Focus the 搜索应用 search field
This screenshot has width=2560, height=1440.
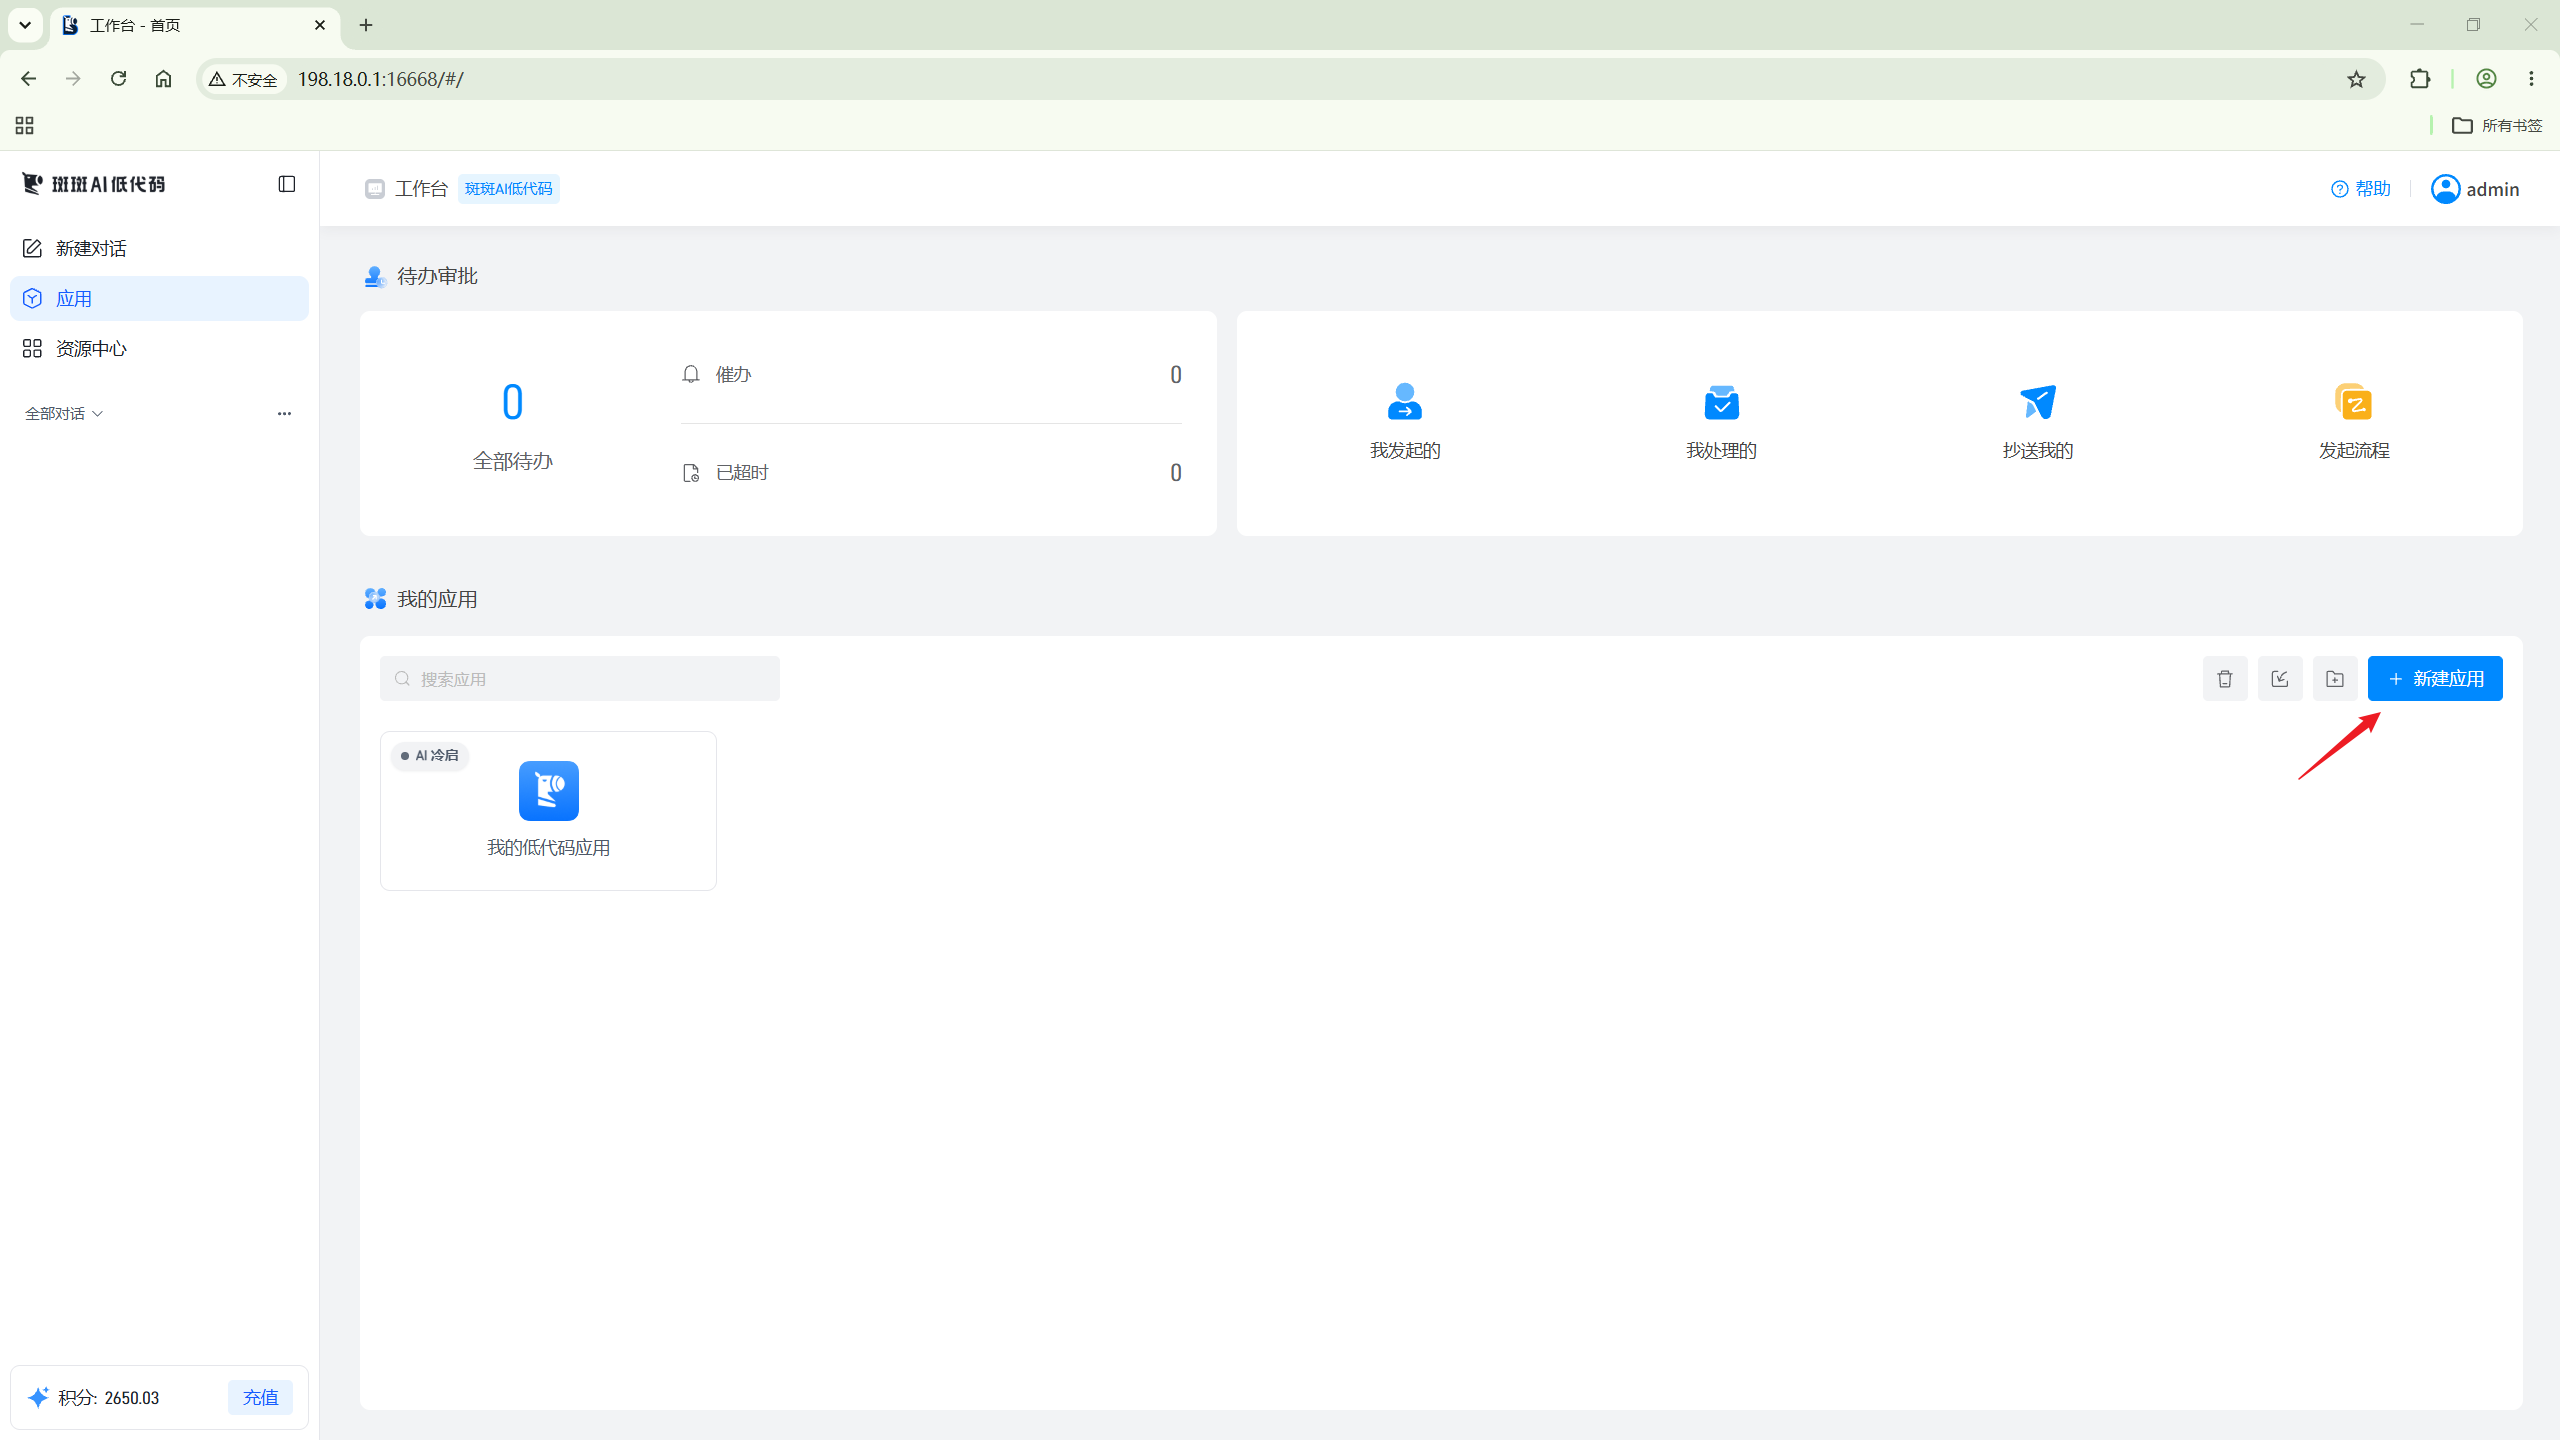[580, 679]
